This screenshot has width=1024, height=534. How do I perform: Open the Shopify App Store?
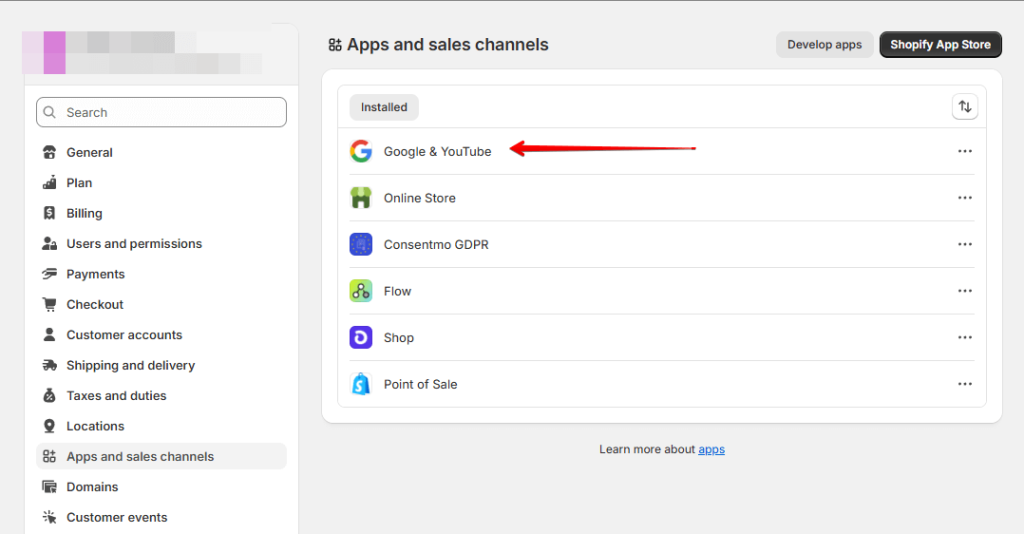point(940,44)
